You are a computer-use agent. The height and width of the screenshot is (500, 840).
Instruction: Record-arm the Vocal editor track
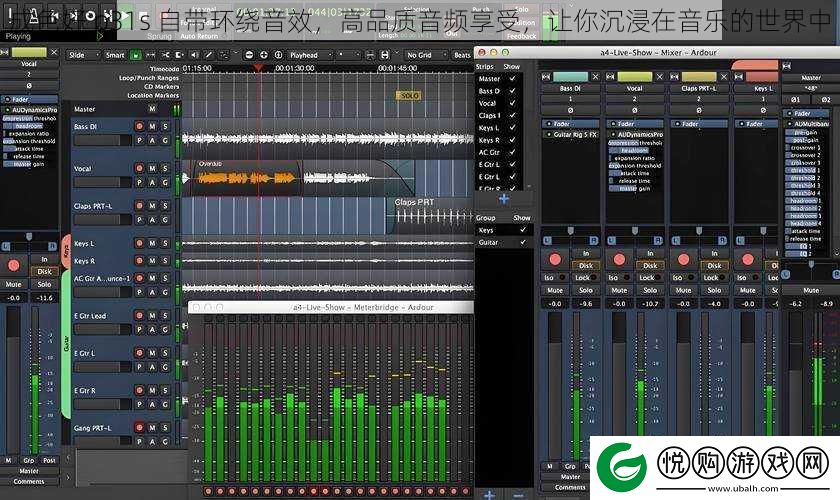[139, 168]
